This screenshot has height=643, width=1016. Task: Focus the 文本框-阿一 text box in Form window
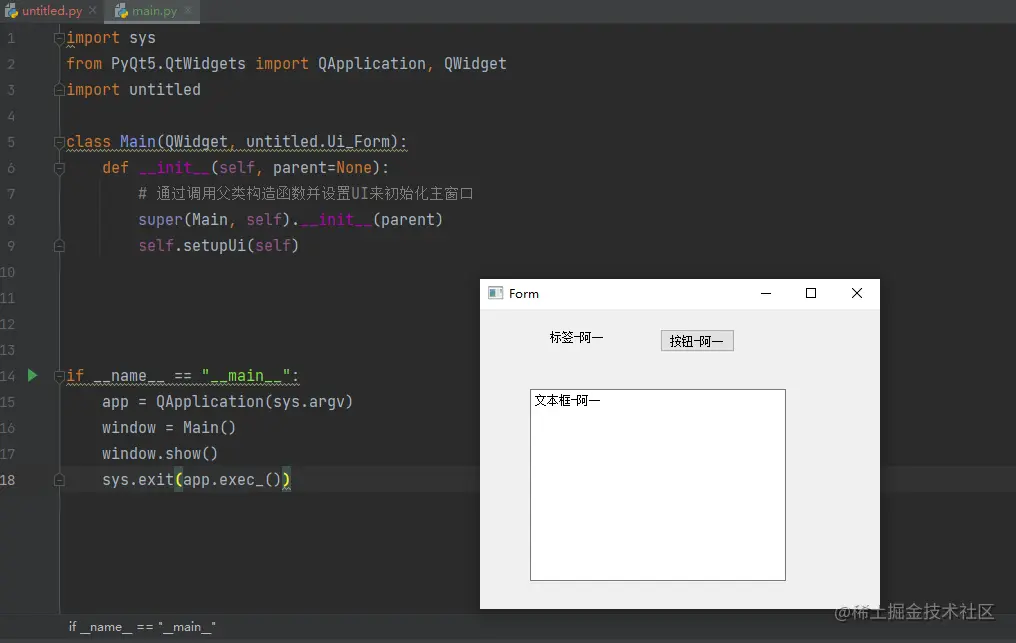pyautogui.click(x=658, y=485)
